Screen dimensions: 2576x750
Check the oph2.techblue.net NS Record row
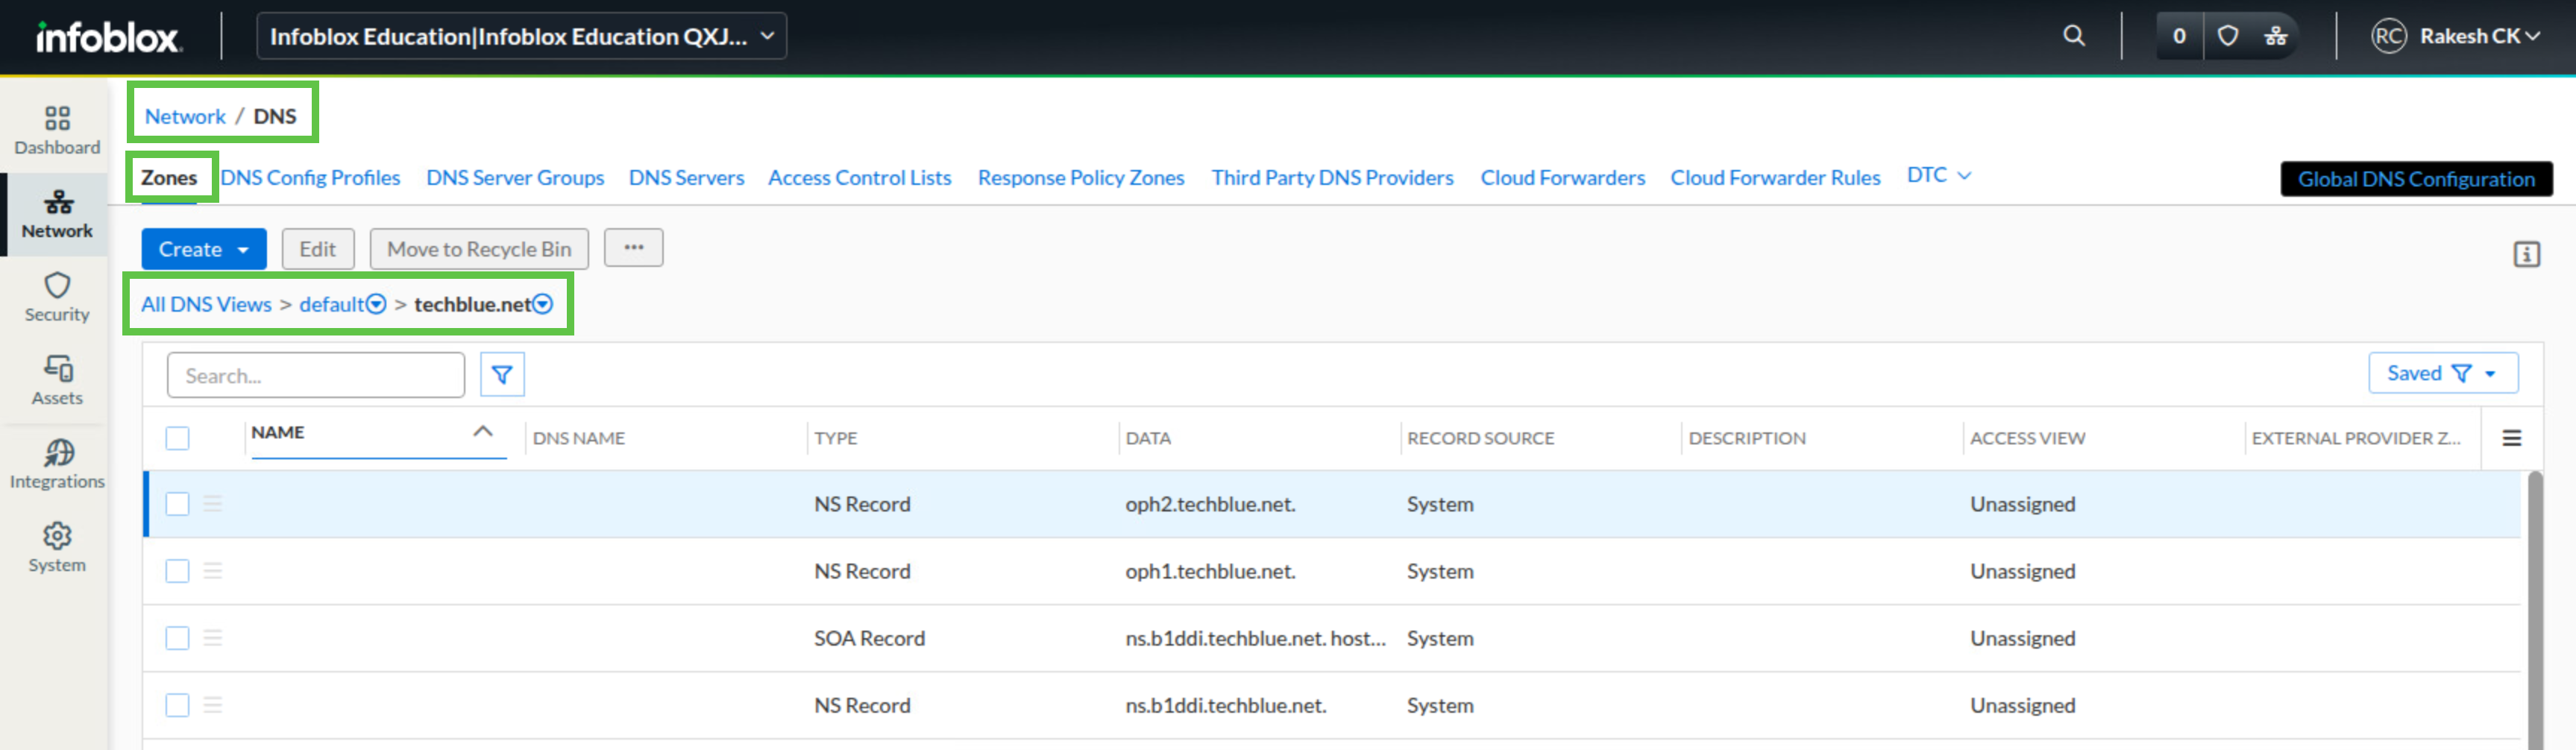(177, 504)
